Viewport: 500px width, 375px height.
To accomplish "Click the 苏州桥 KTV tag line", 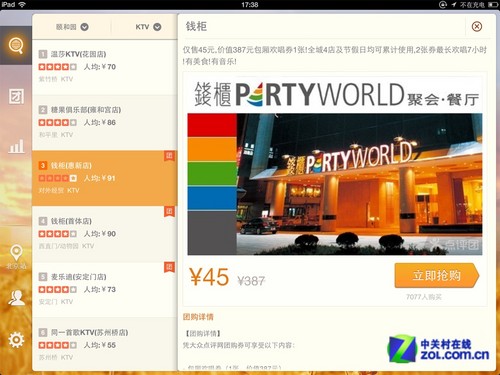I will coord(56,357).
